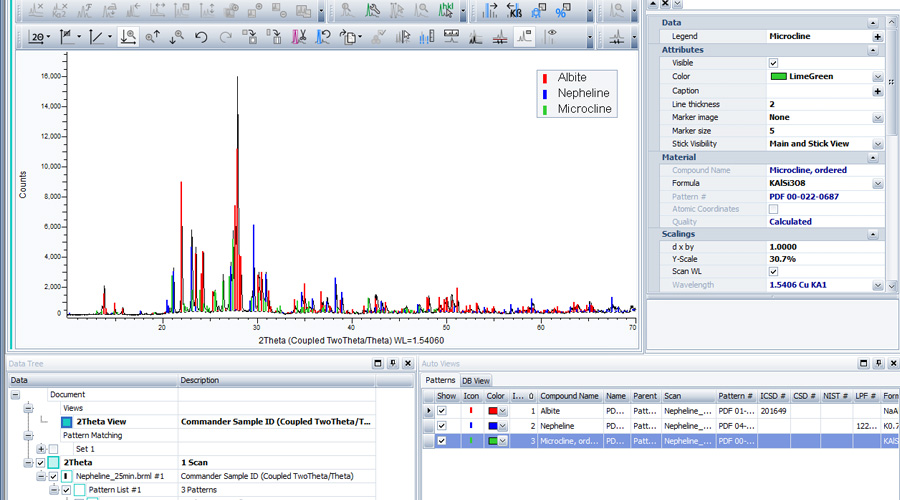The height and width of the screenshot is (500, 900).
Task: Pin the Data Tree panel
Action: 392,364
